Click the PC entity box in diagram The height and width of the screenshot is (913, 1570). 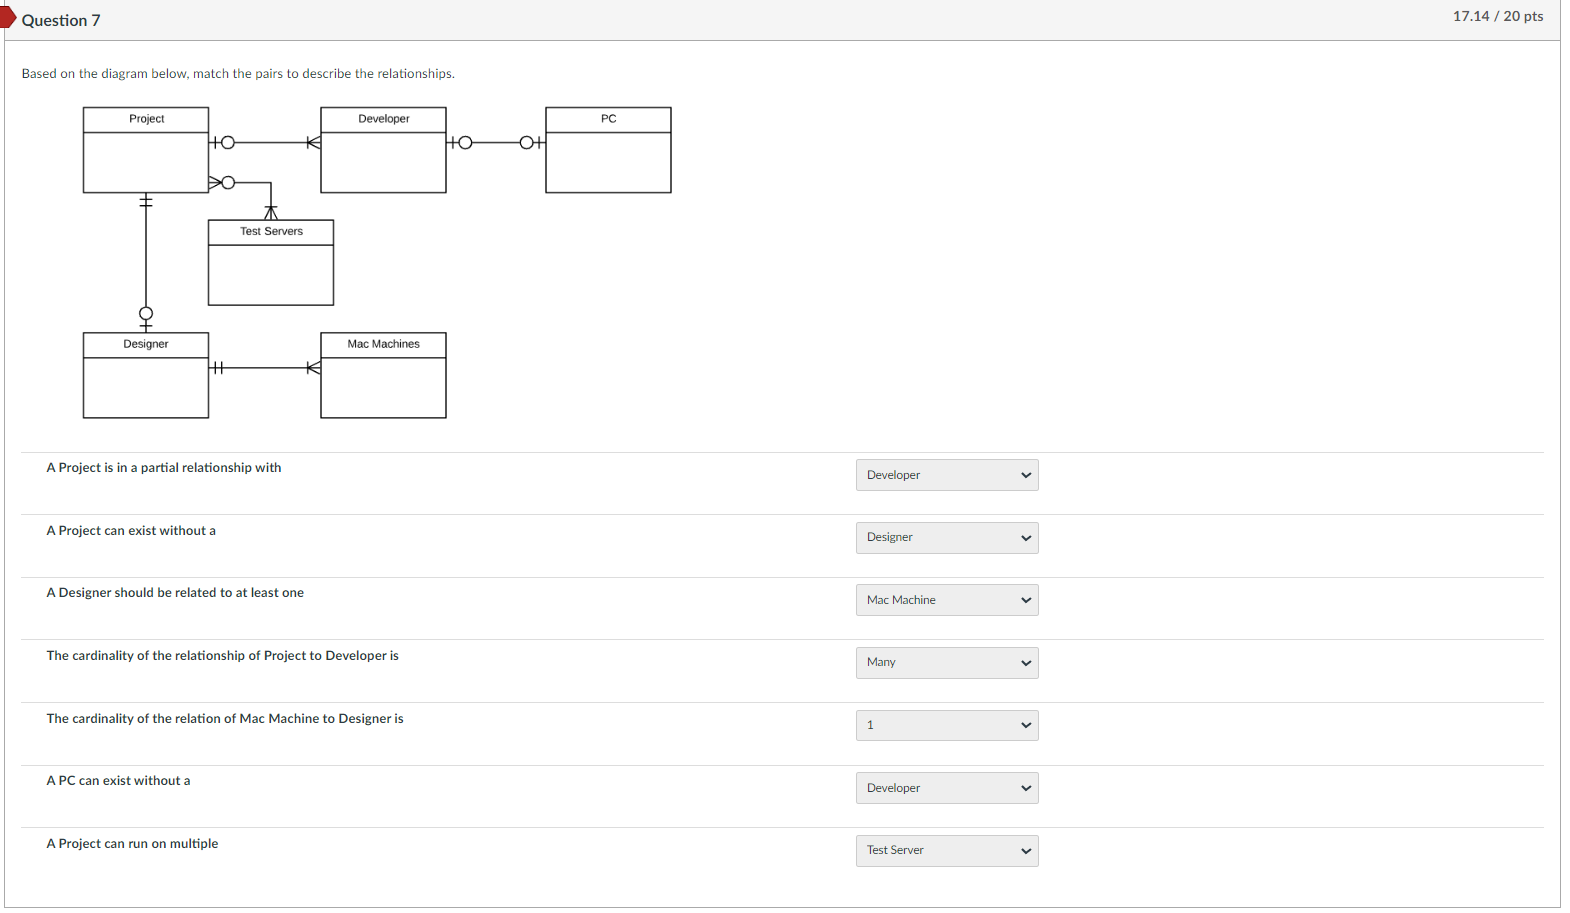608,150
